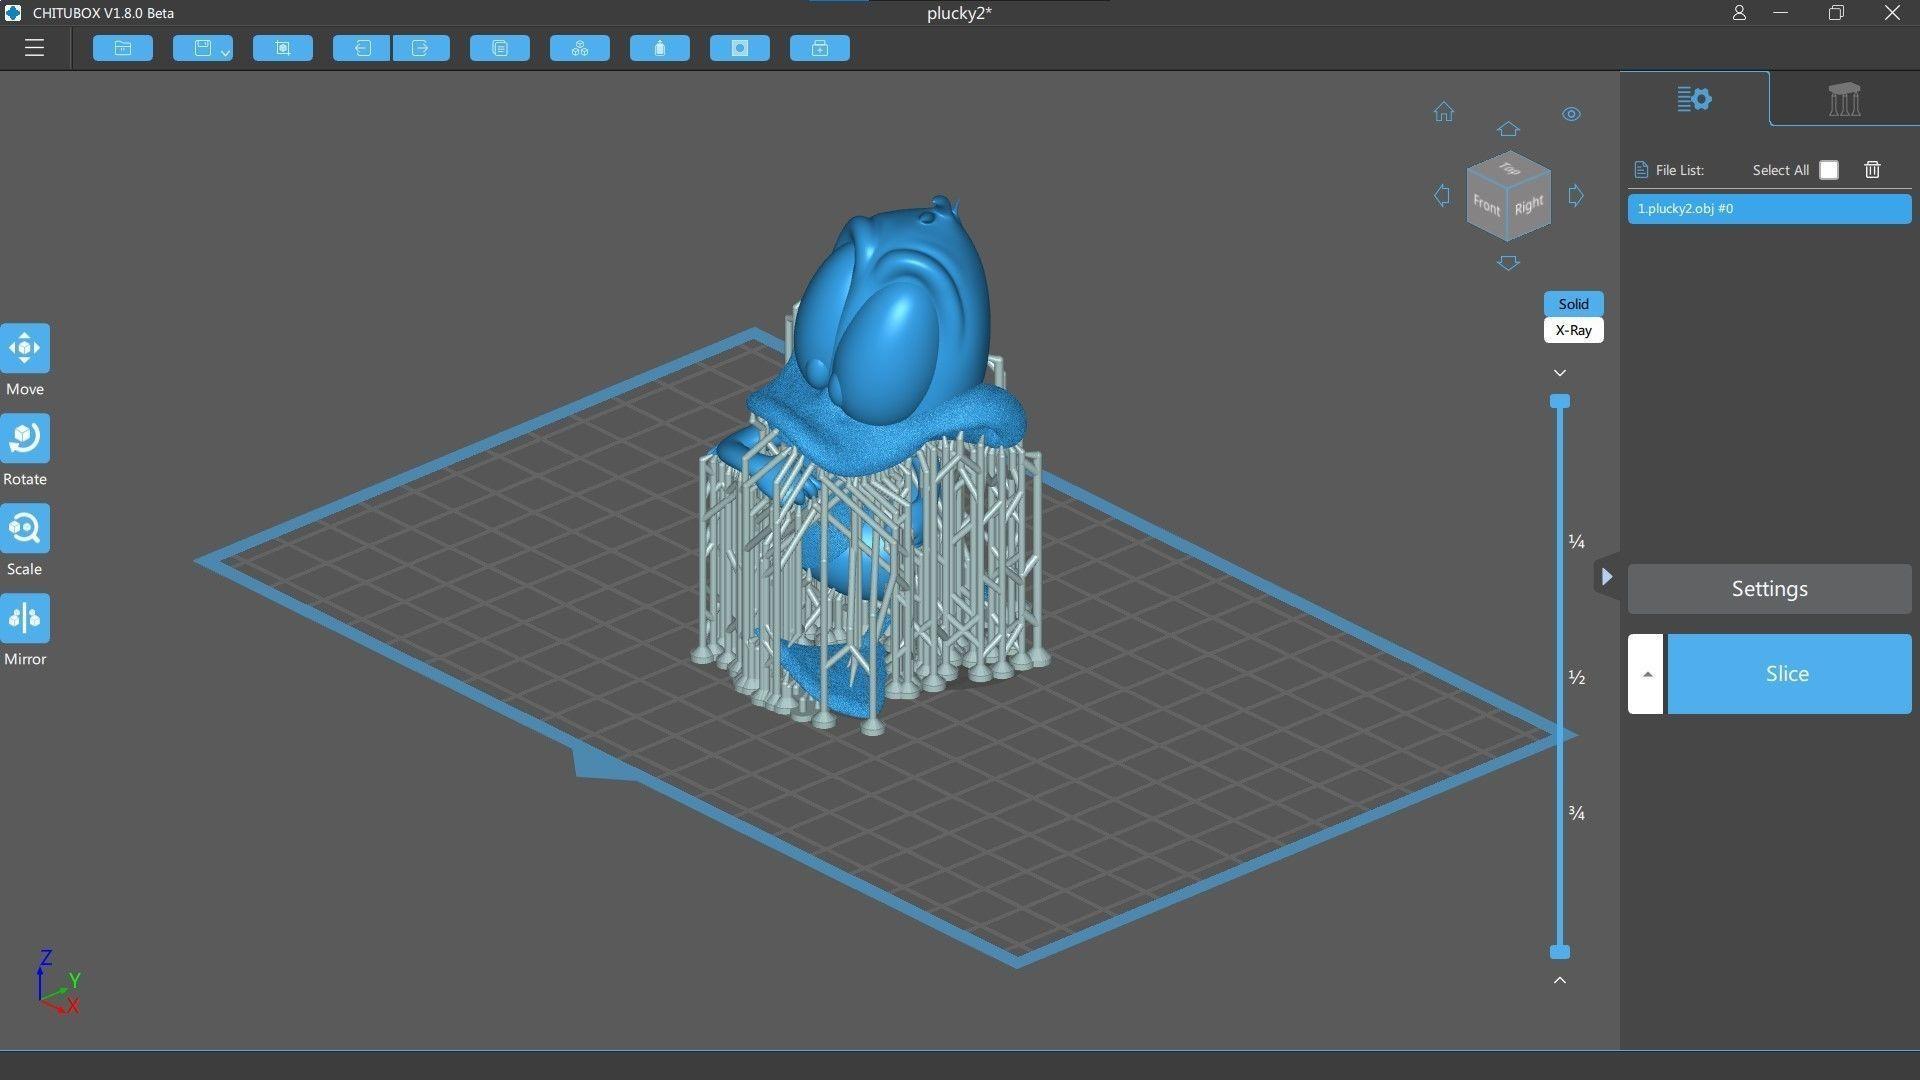Toggle X-Ray view mode
The height and width of the screenshot is (1080, 1920).
point(1572,330)
